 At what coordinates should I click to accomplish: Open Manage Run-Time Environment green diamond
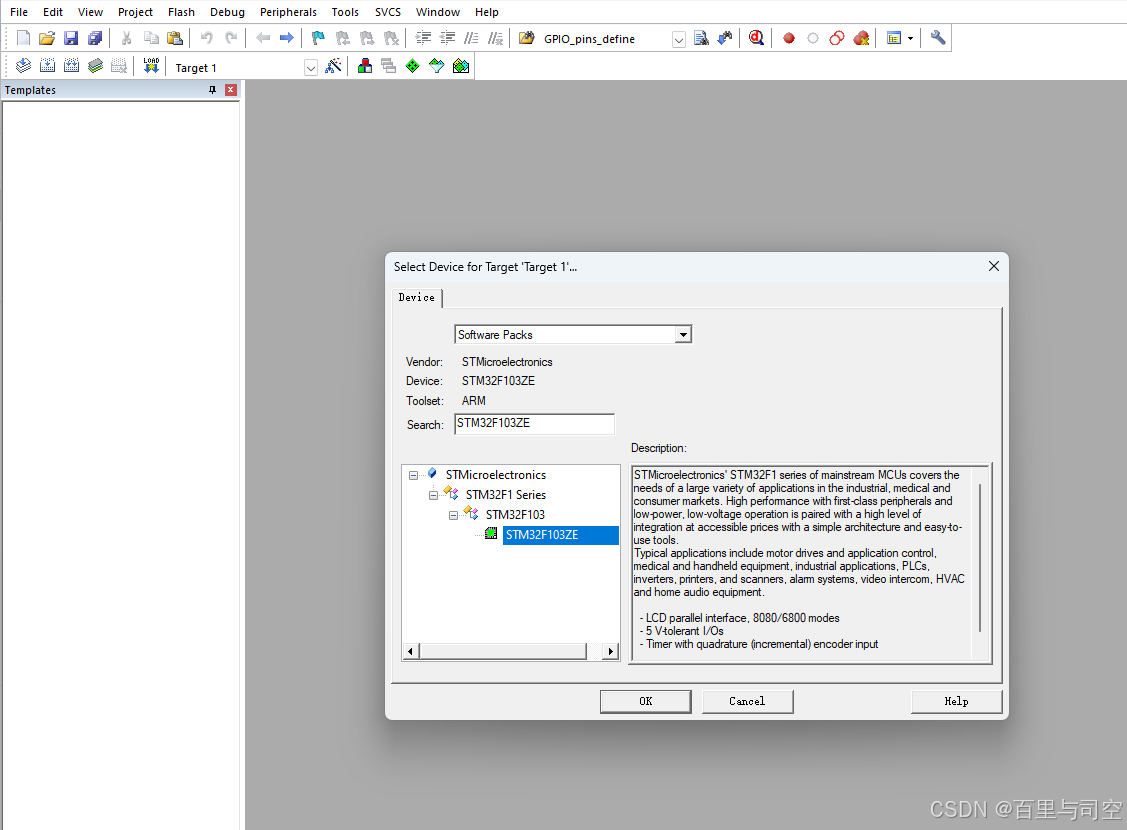pos(413,66)
